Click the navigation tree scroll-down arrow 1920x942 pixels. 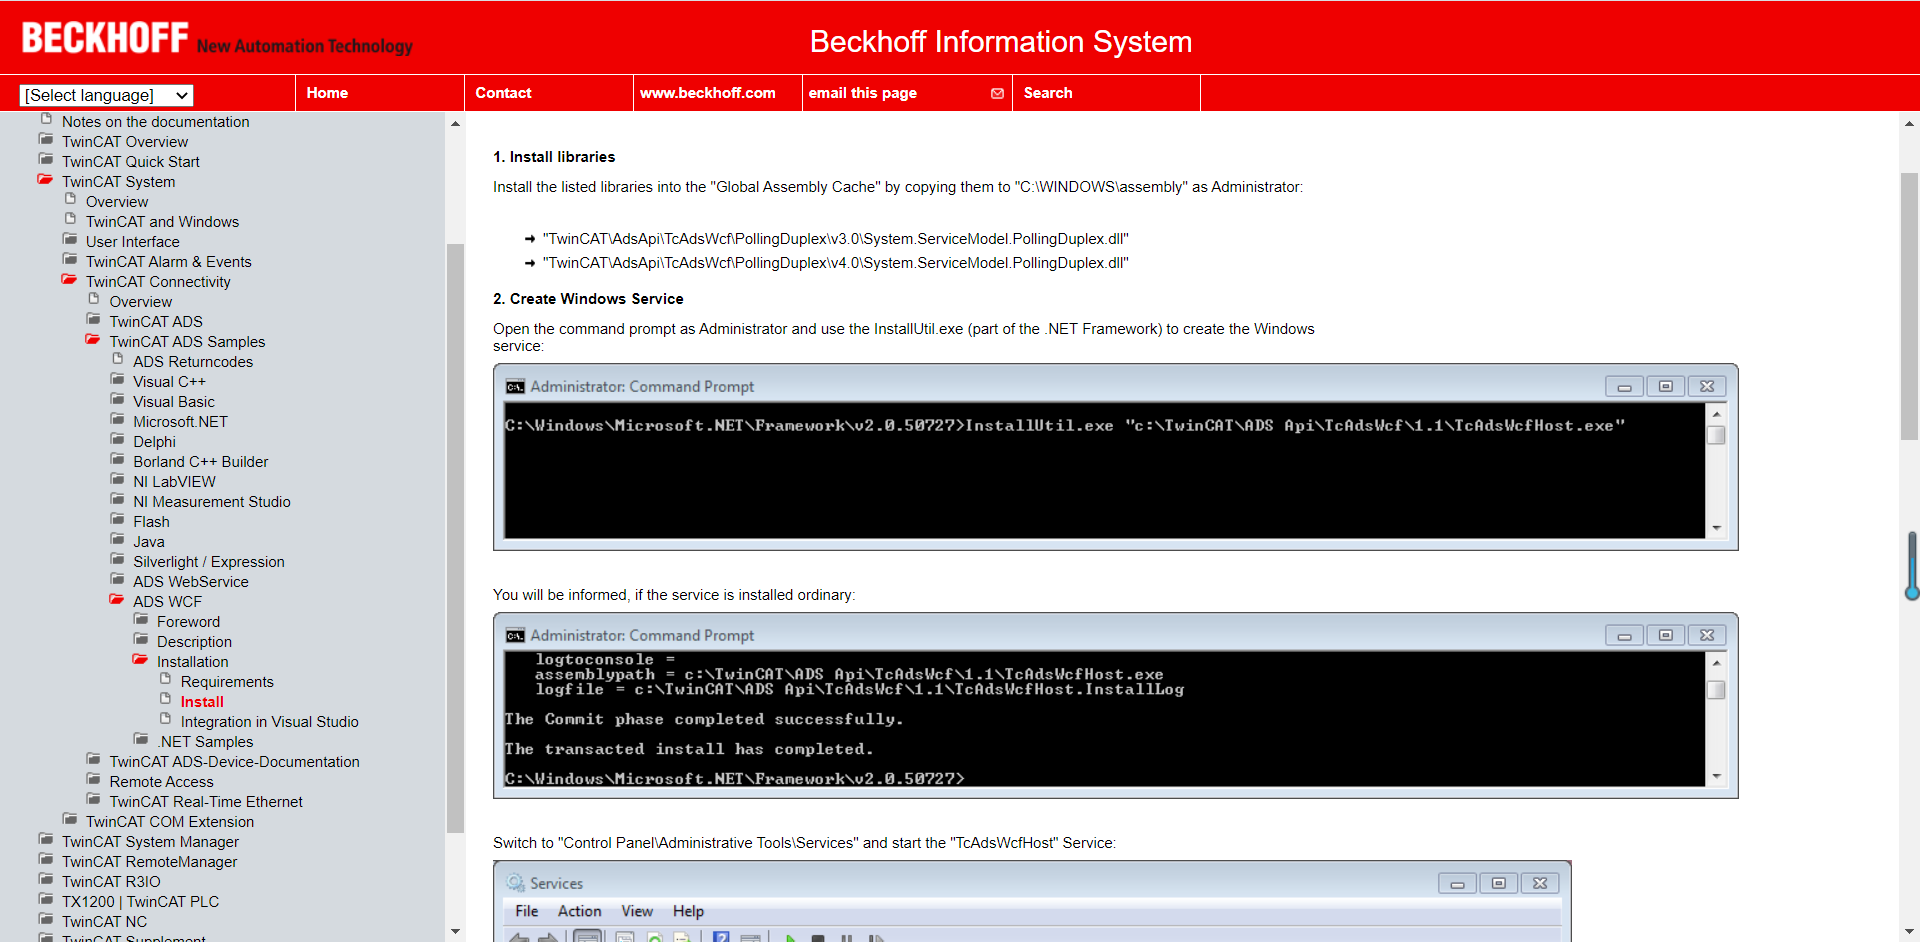[455, 932]
